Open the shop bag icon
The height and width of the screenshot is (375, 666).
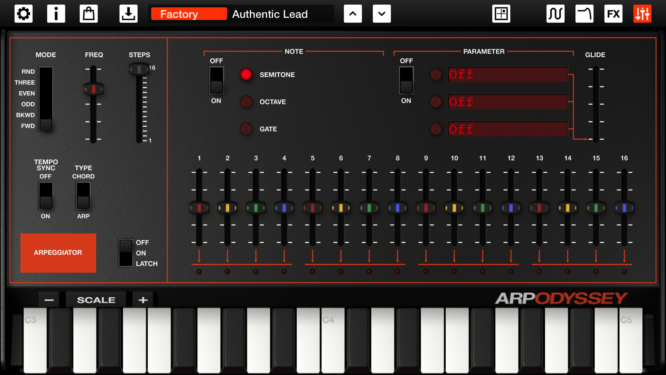tap(89, 14)
